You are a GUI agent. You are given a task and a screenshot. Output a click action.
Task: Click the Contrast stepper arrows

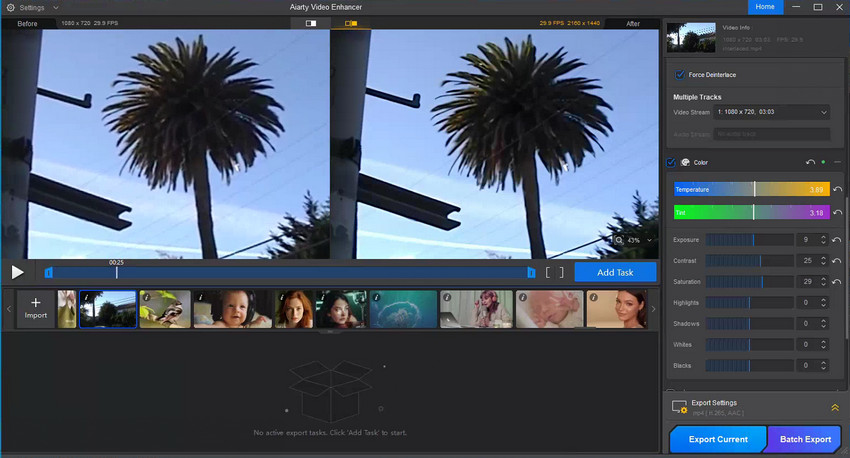[x=823, y=261]
